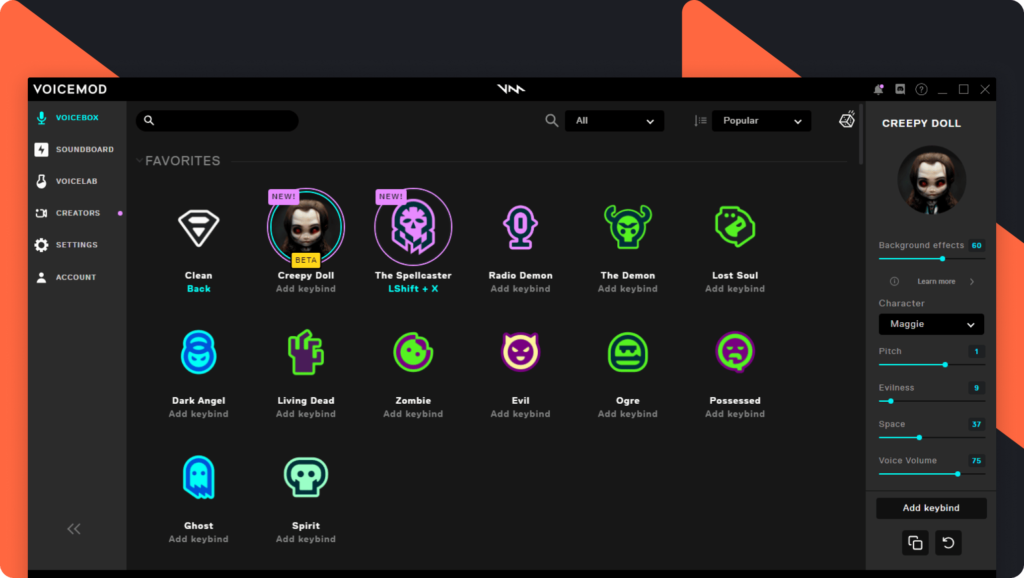This screenshot has width=1024, height=578.
Task: Select the Radio Demon voice icon
Action: coord(520,227)
